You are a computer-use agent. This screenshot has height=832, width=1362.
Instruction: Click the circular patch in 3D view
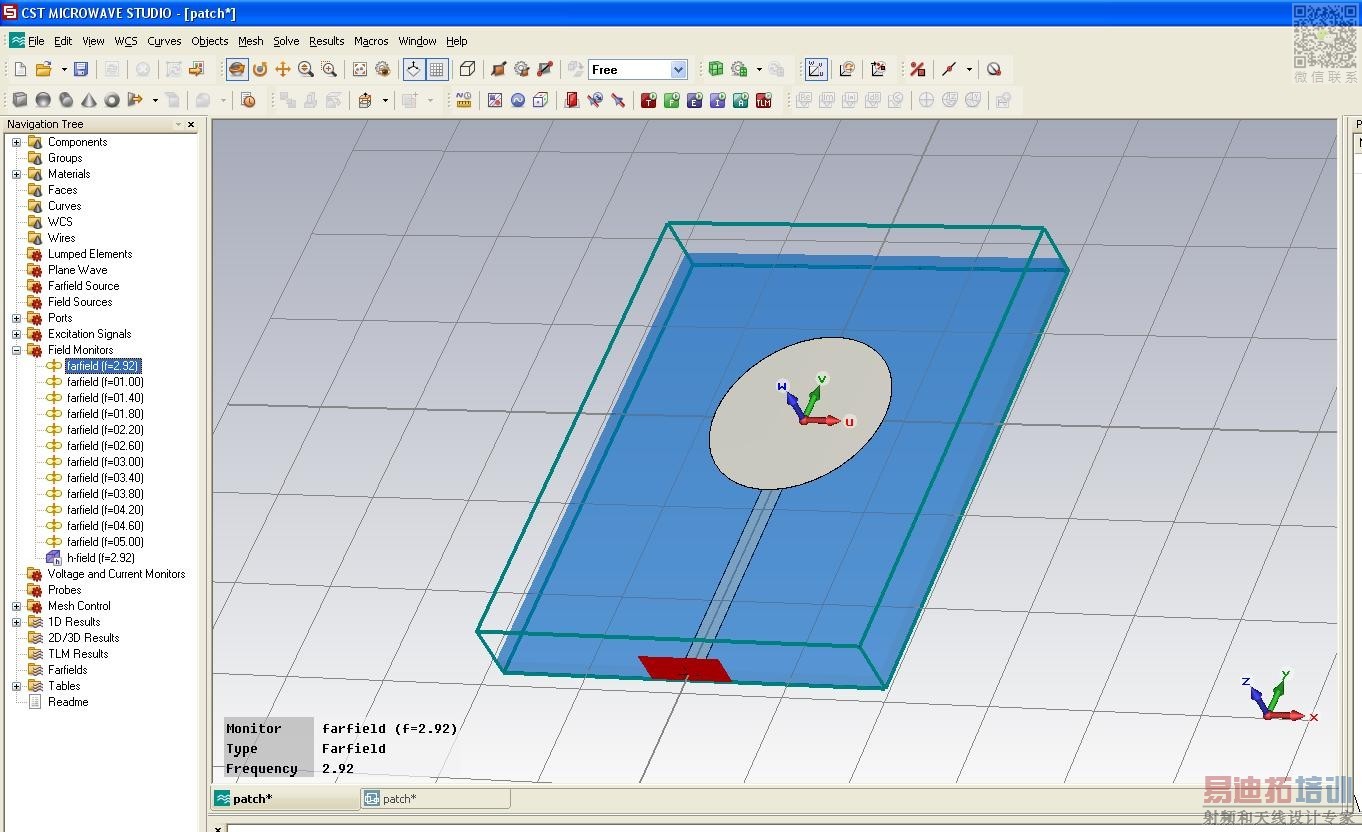(x=800, y=413)
